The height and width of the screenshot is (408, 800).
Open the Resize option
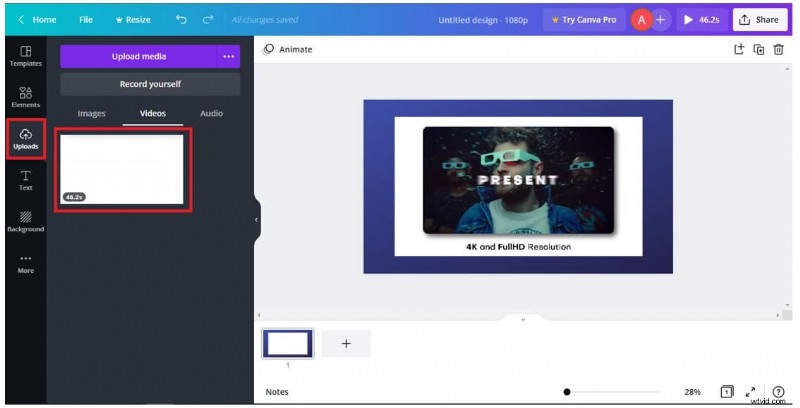pyautogui.click(x=133, y=19)
